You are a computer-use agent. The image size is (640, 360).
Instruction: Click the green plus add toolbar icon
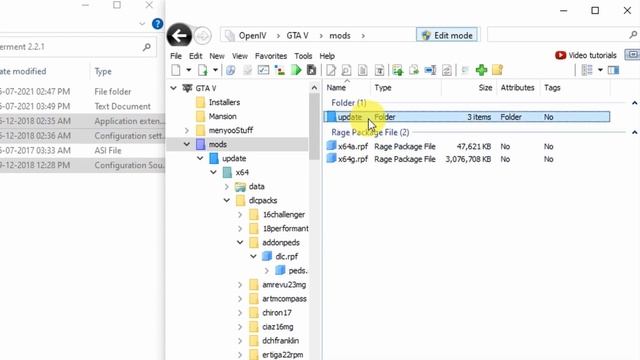pos(482,70)
